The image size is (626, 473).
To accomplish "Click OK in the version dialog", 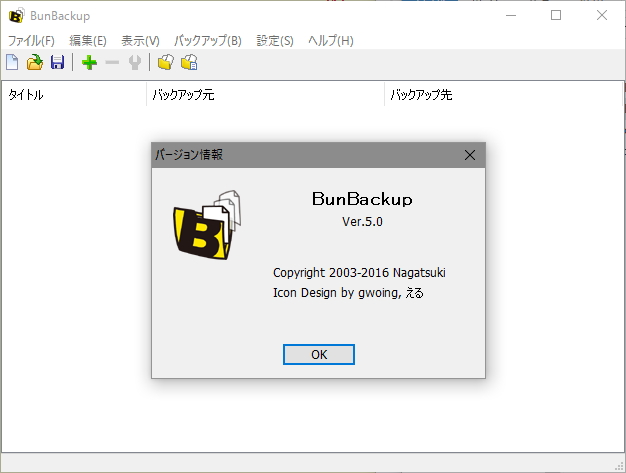I will (319, 354).
